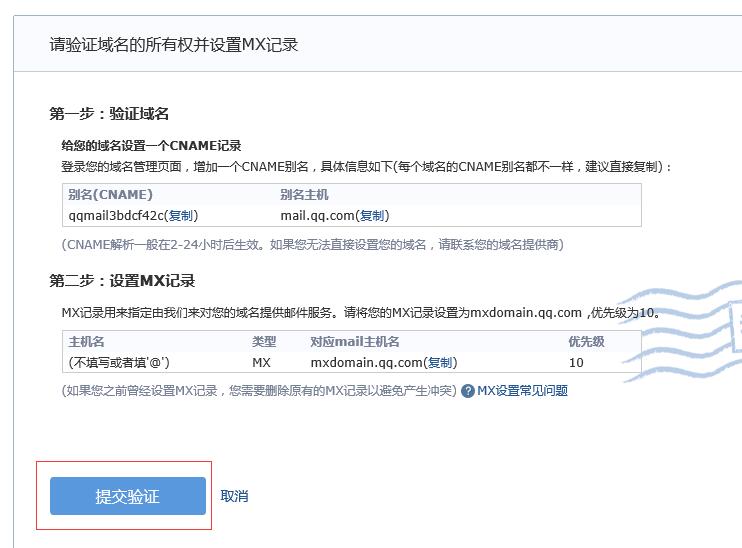
Task: Click the priority value 10 in the table
Action: click(x=576, y=363)
